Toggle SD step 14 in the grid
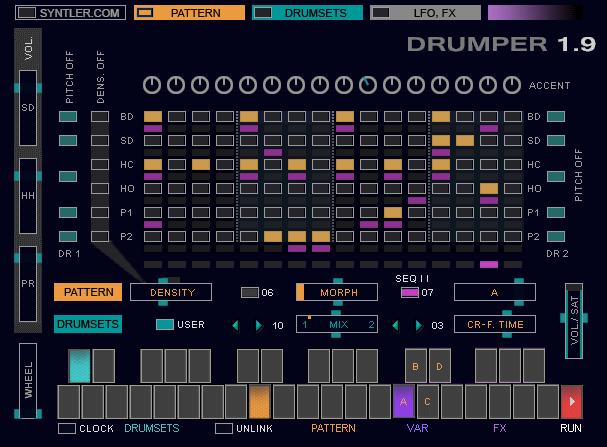The width and height of the screenshot is (607, 447). (x=465, y=140)
